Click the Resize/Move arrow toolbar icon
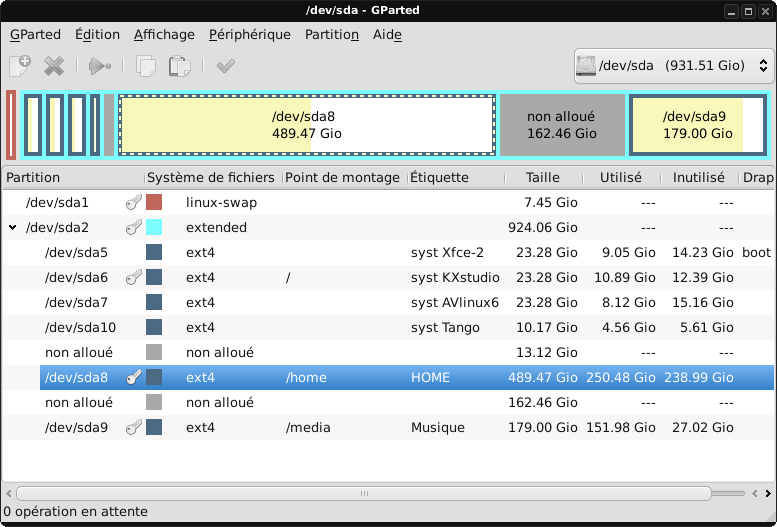777x527 pixels. tap(99, 65)
